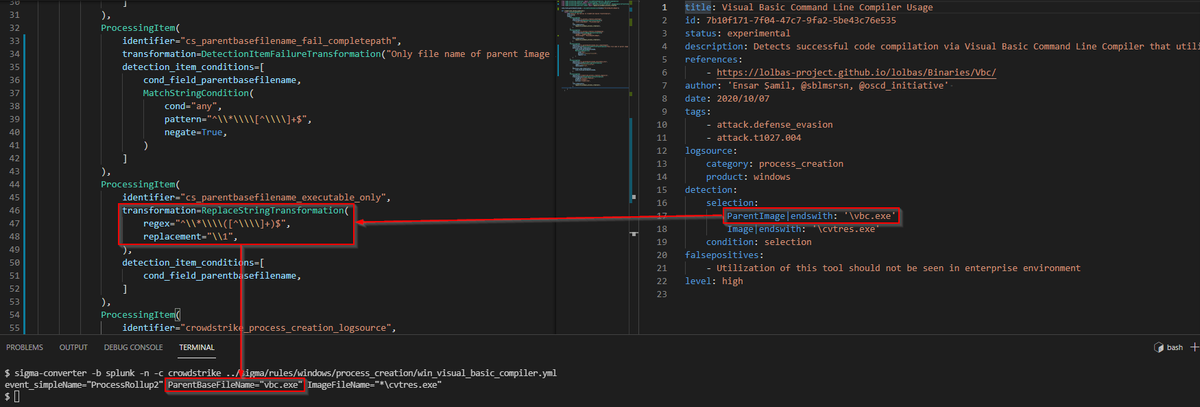Viewport: 1200px width, 407px height.
Task: Click ParentBaseFileName="vbc.exe" in terminal output
Action: [234, 384]
